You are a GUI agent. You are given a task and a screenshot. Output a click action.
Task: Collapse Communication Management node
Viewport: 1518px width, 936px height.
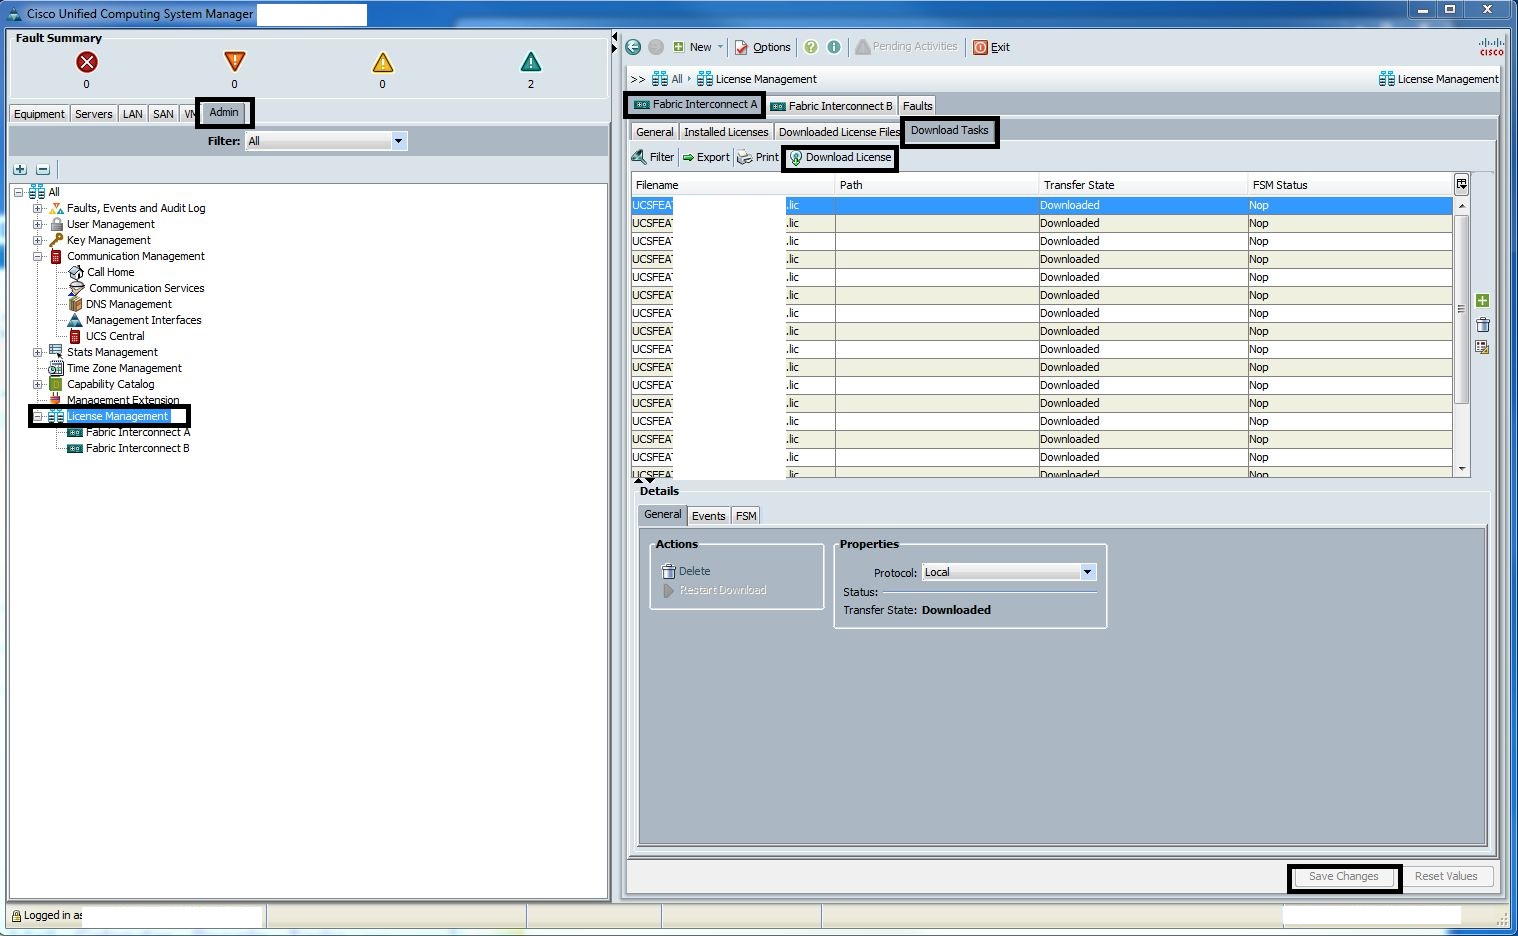38,256
